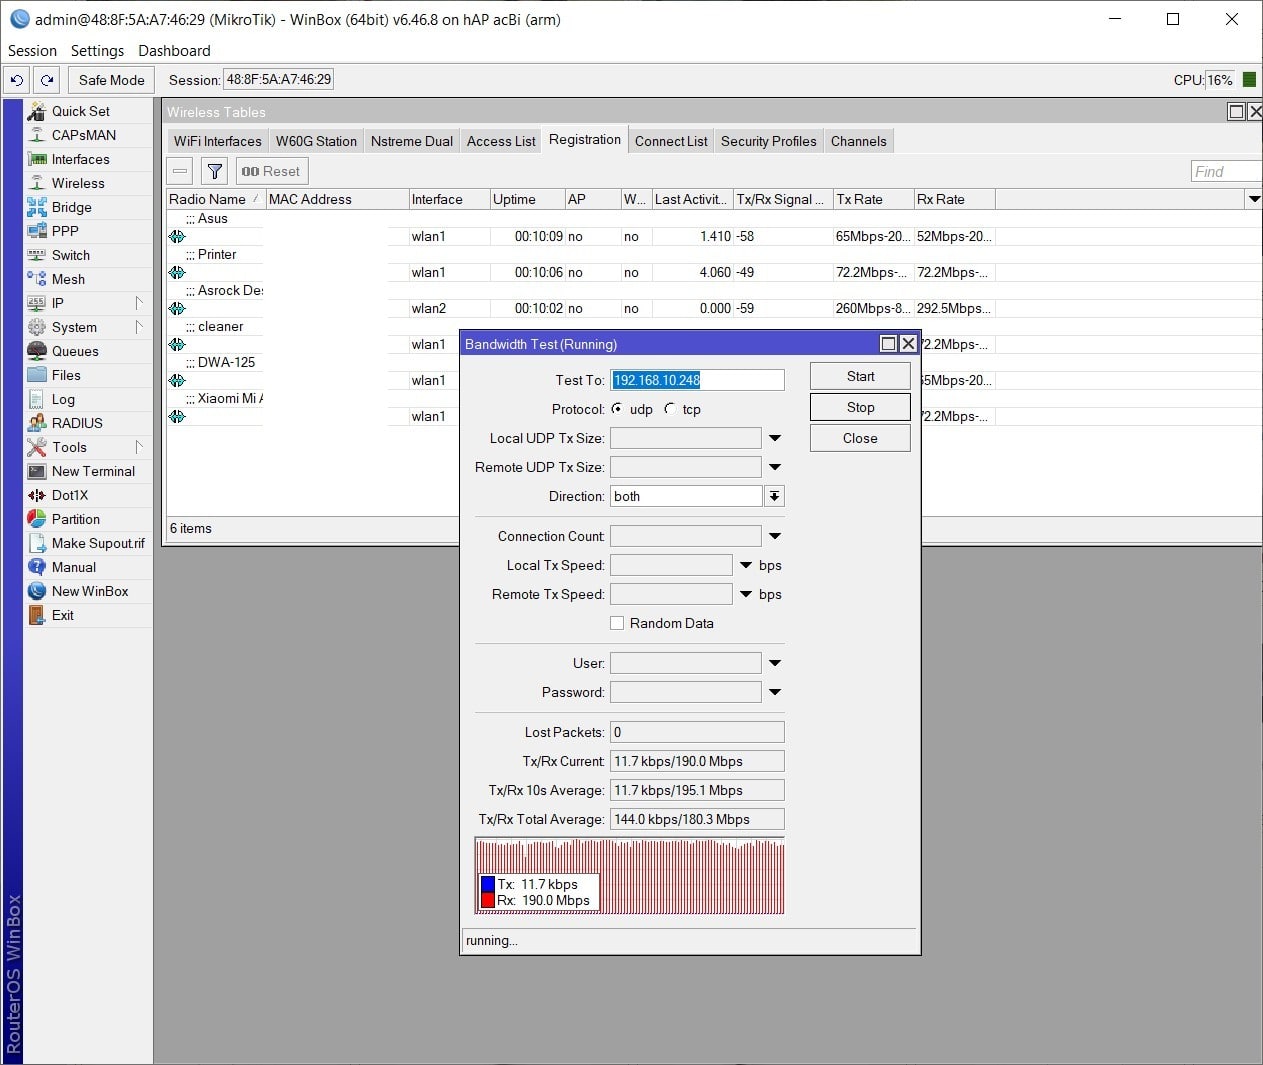
Task: Expand Connection Count field
Action: coord(775,536)
